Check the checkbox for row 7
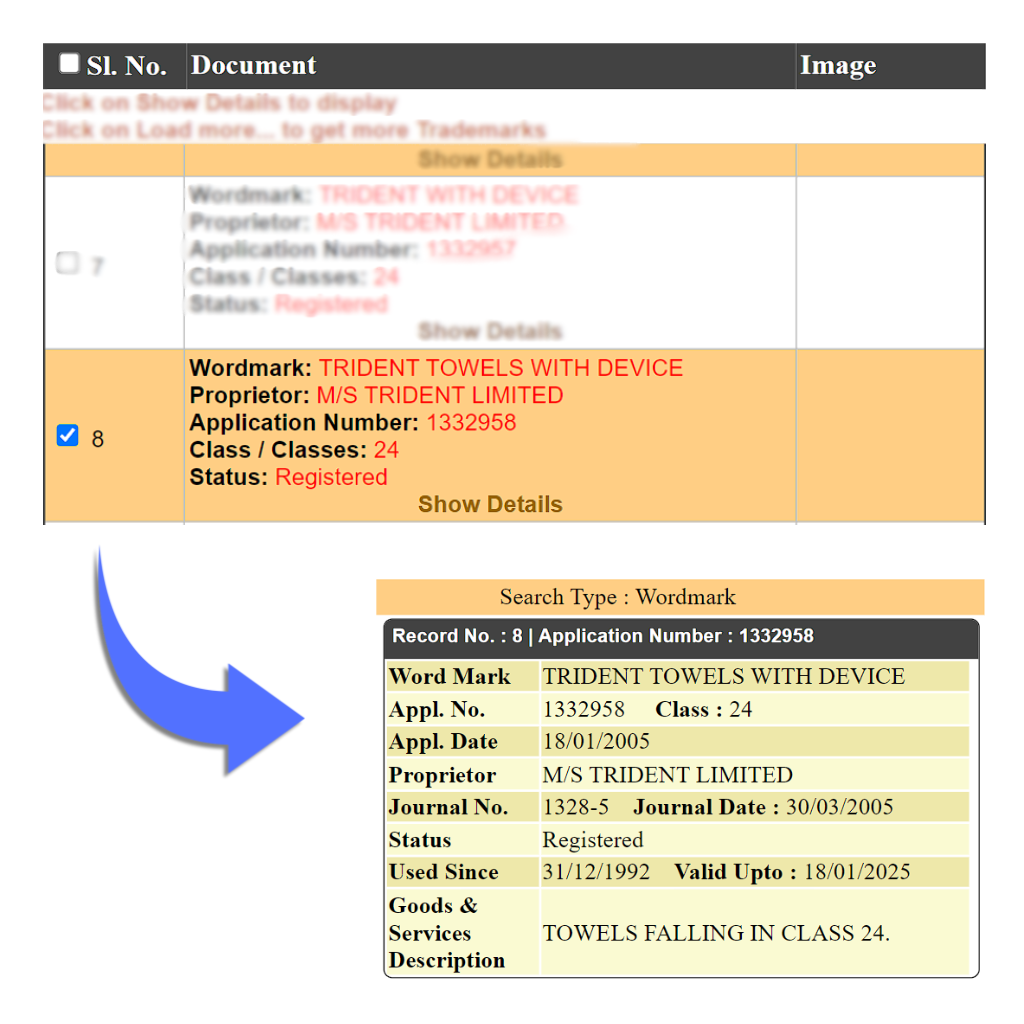The image size is (1024, 1024). pos(67,264)
